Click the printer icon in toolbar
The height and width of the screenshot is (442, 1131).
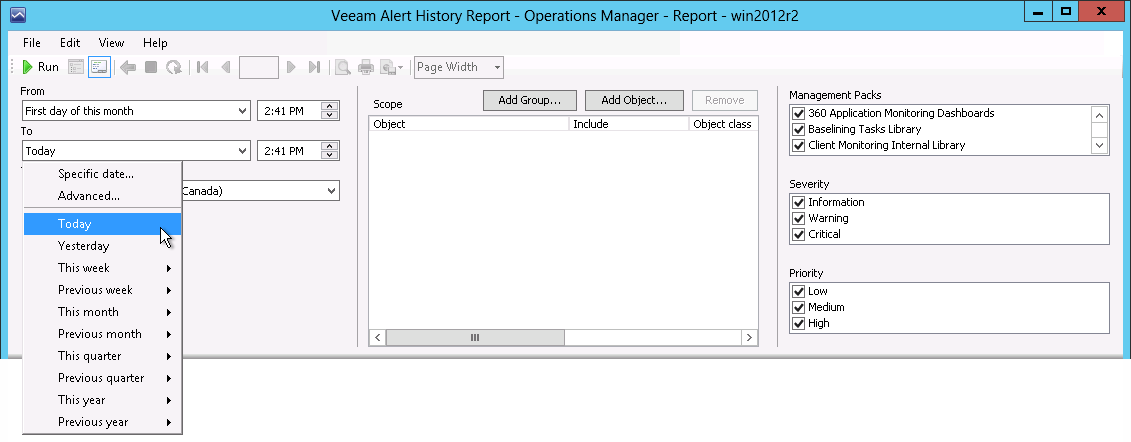tap(366, 67)
